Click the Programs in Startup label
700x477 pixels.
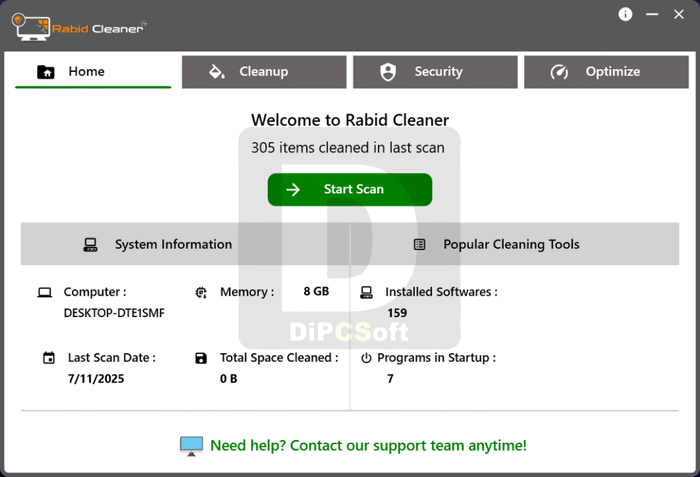coord(437,358)
